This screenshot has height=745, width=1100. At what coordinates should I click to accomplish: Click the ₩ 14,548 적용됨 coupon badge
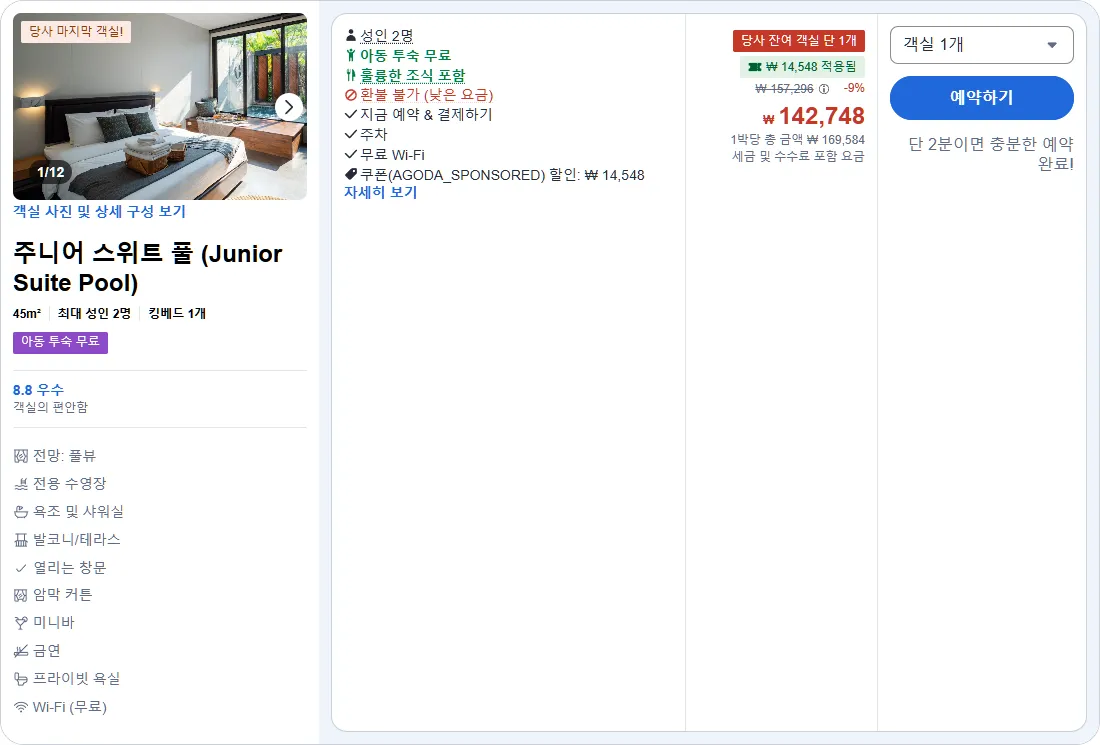pos(803,67)
